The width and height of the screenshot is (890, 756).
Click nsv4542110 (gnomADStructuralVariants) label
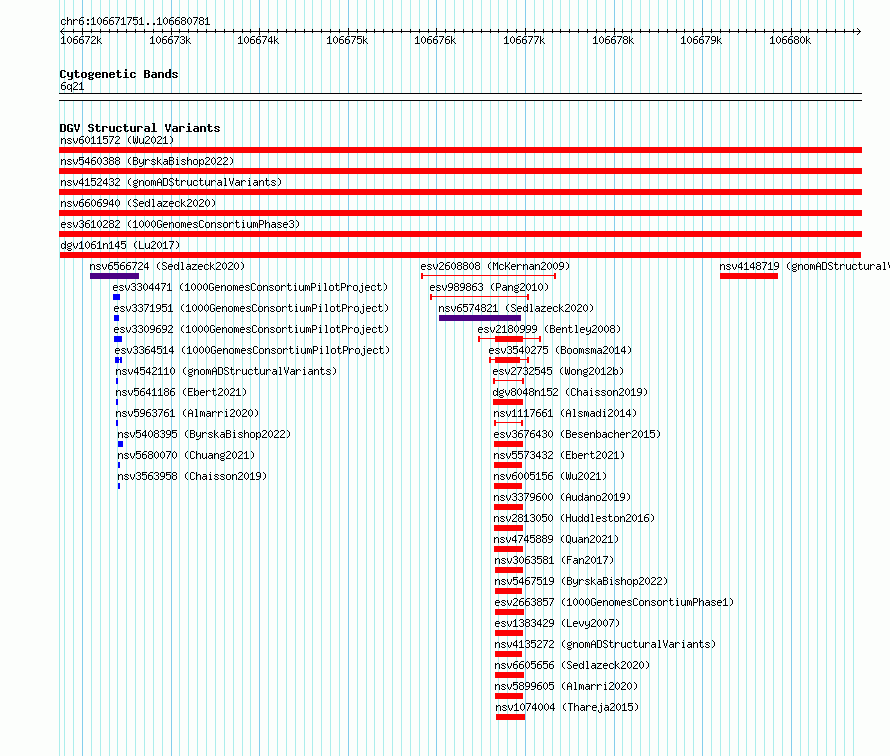tap(226, 371)
